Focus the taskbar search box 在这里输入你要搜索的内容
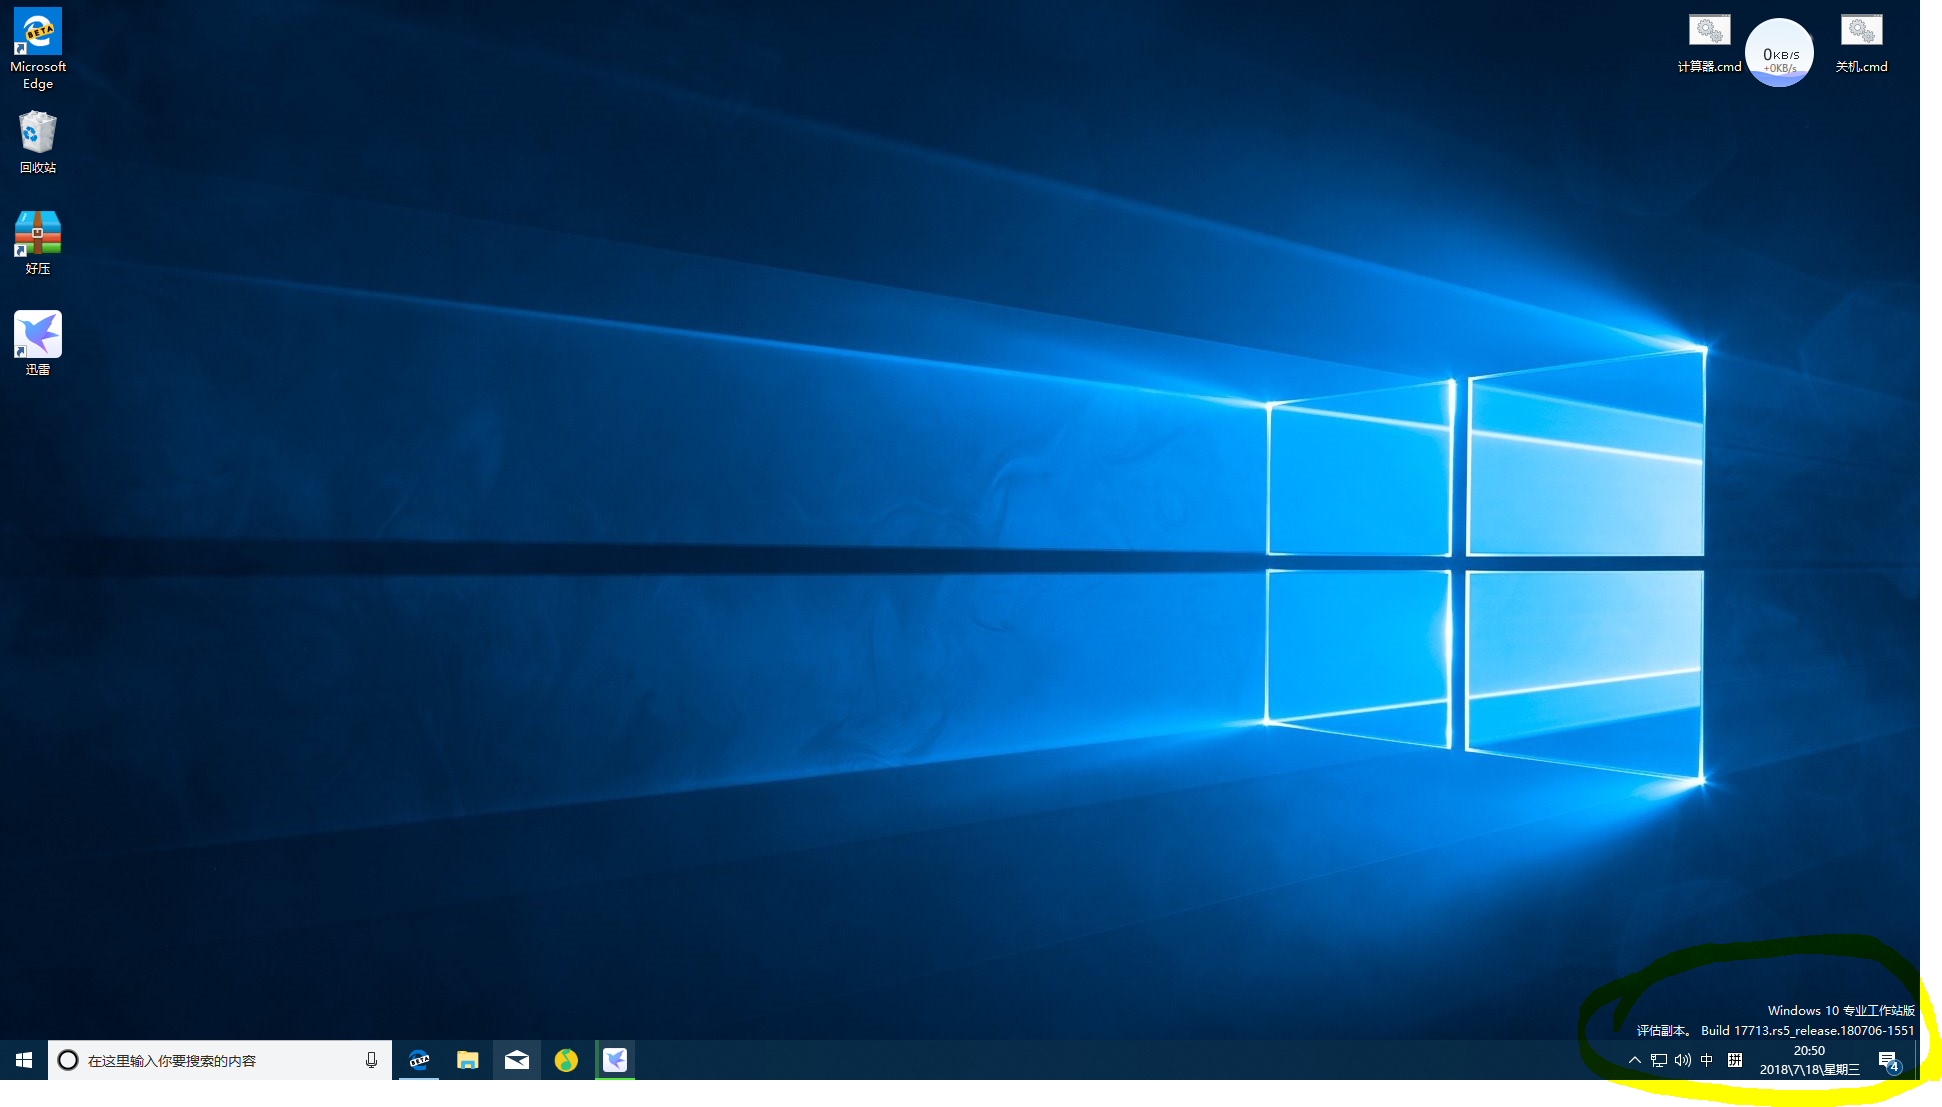Viewport: 1942px width, 1107px height. click(220, 1060)
